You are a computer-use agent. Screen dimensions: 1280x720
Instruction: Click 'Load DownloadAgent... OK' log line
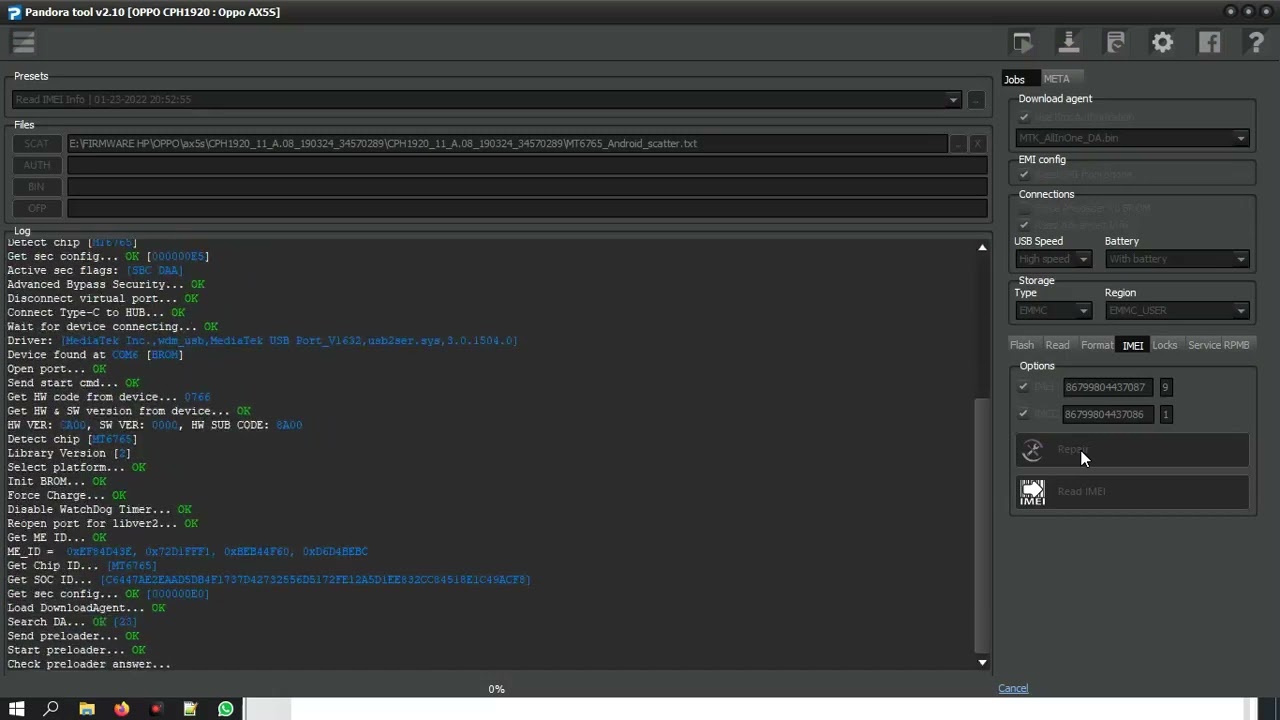pyautogui.click(x=86, y=608)
